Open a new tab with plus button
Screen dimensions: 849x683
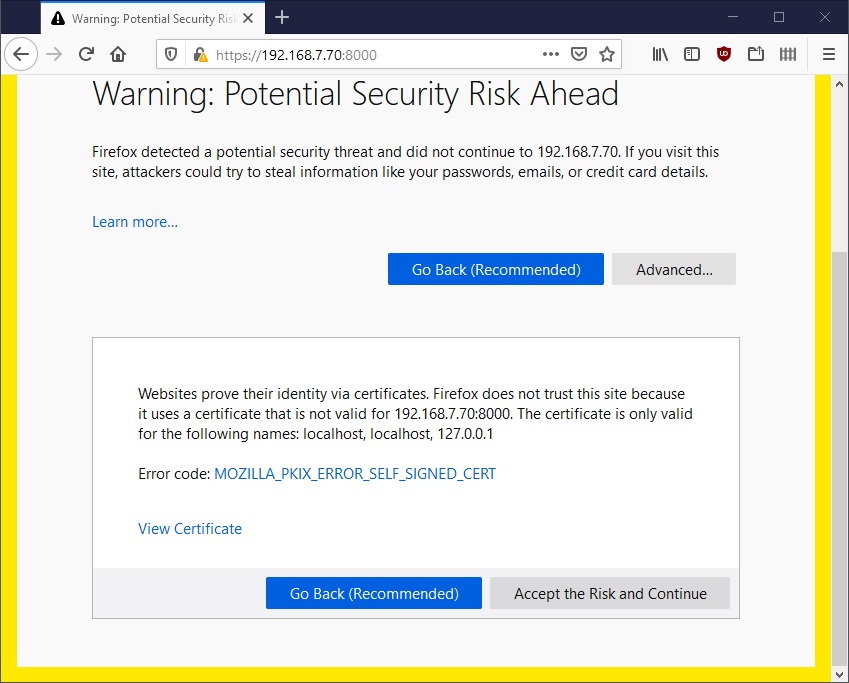point(282,17)
